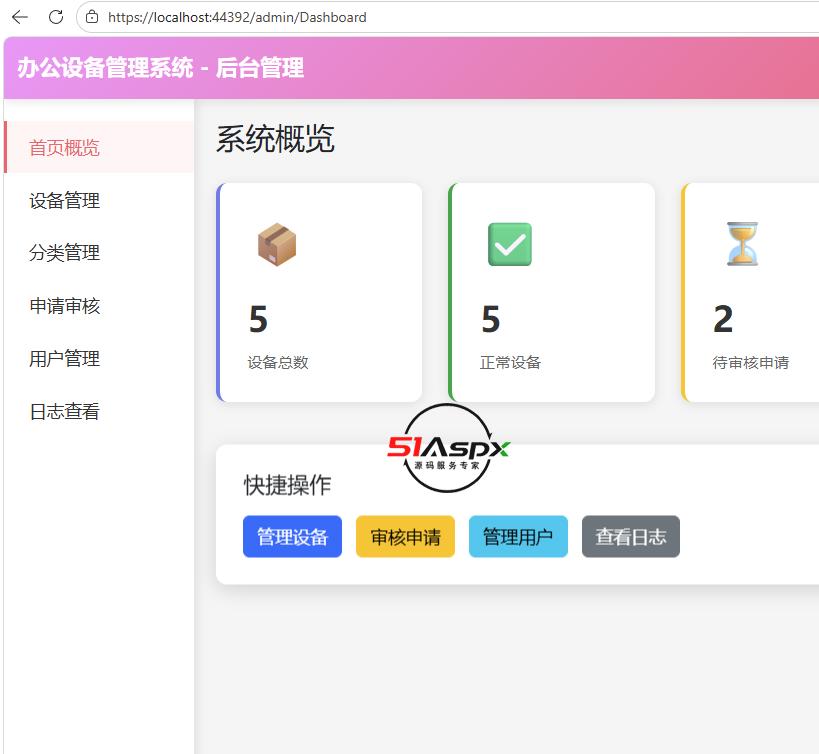Click the cardboard box icon on 设备总数 card
The height and width of the screenshot is (754, 819).
pos(277,244)
